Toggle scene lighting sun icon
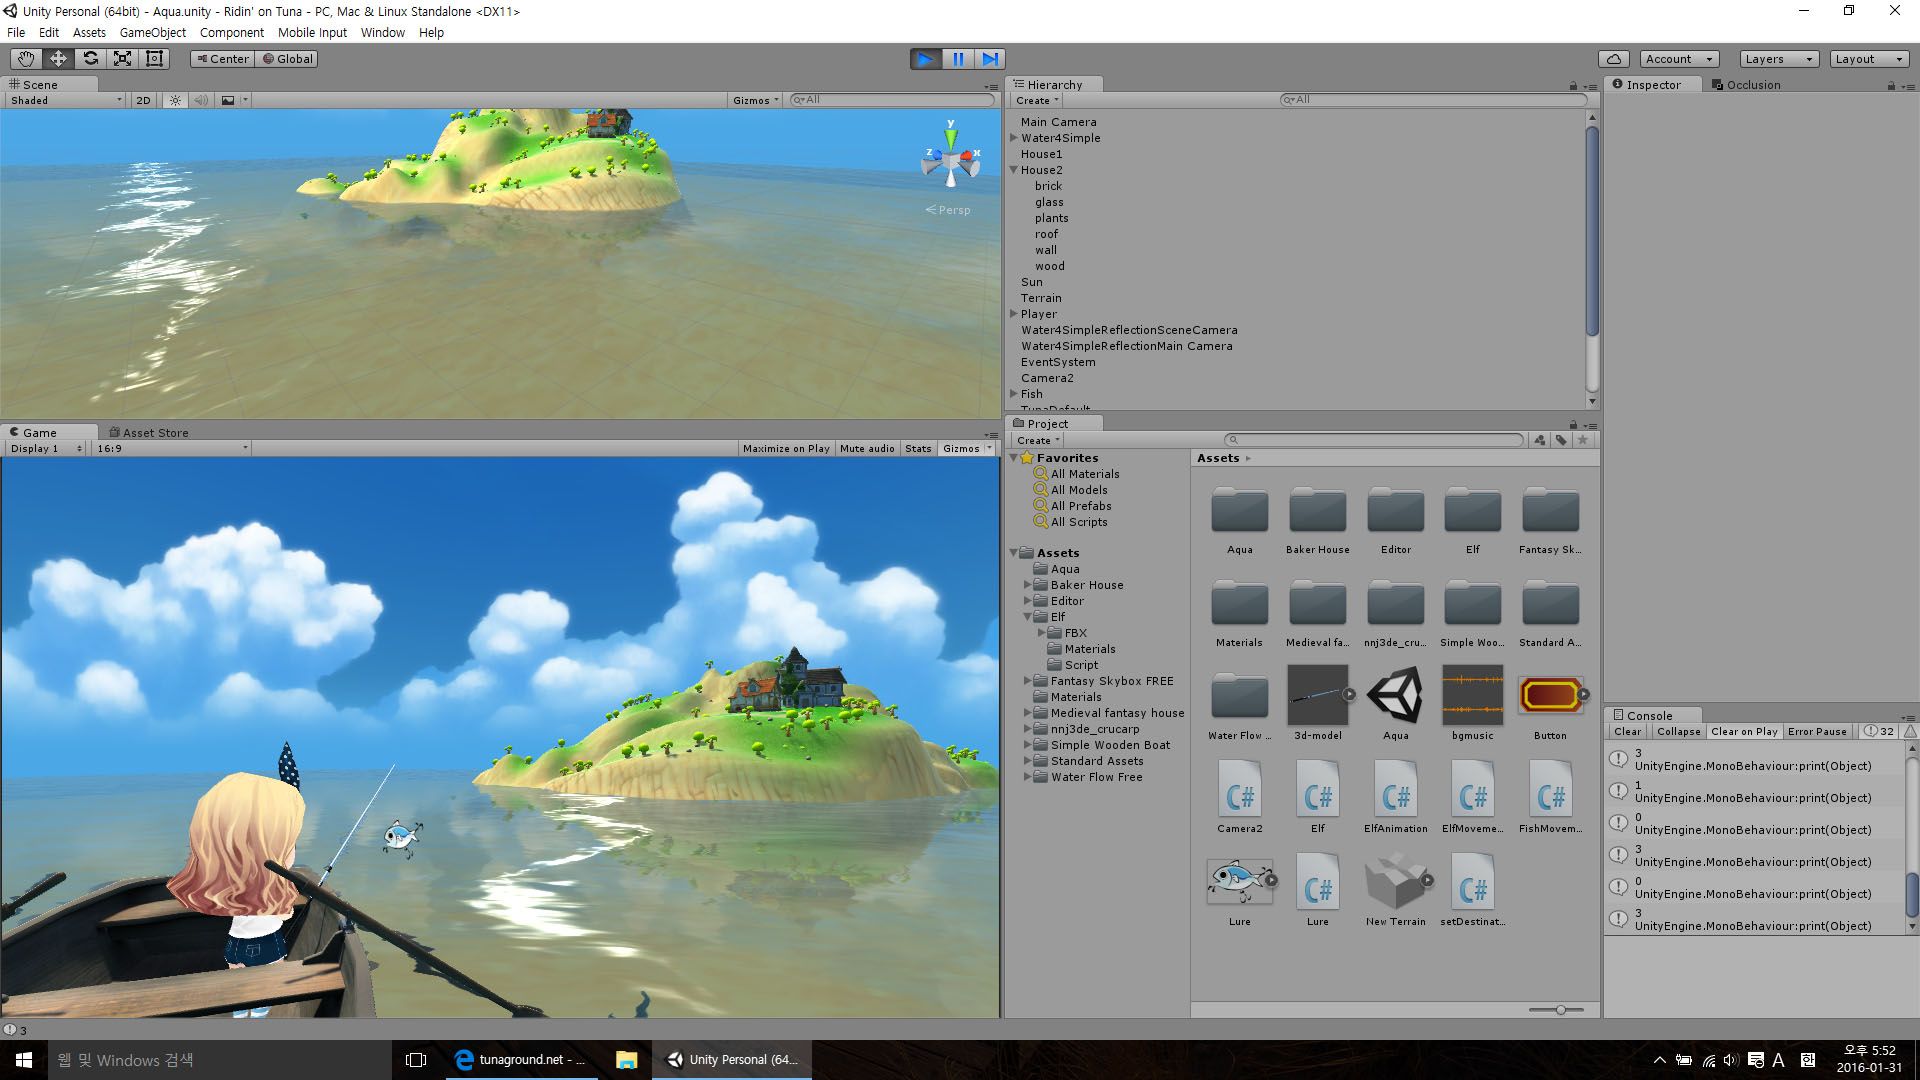The height and width of the screenshot is (1080, 1920). [176, 100]
